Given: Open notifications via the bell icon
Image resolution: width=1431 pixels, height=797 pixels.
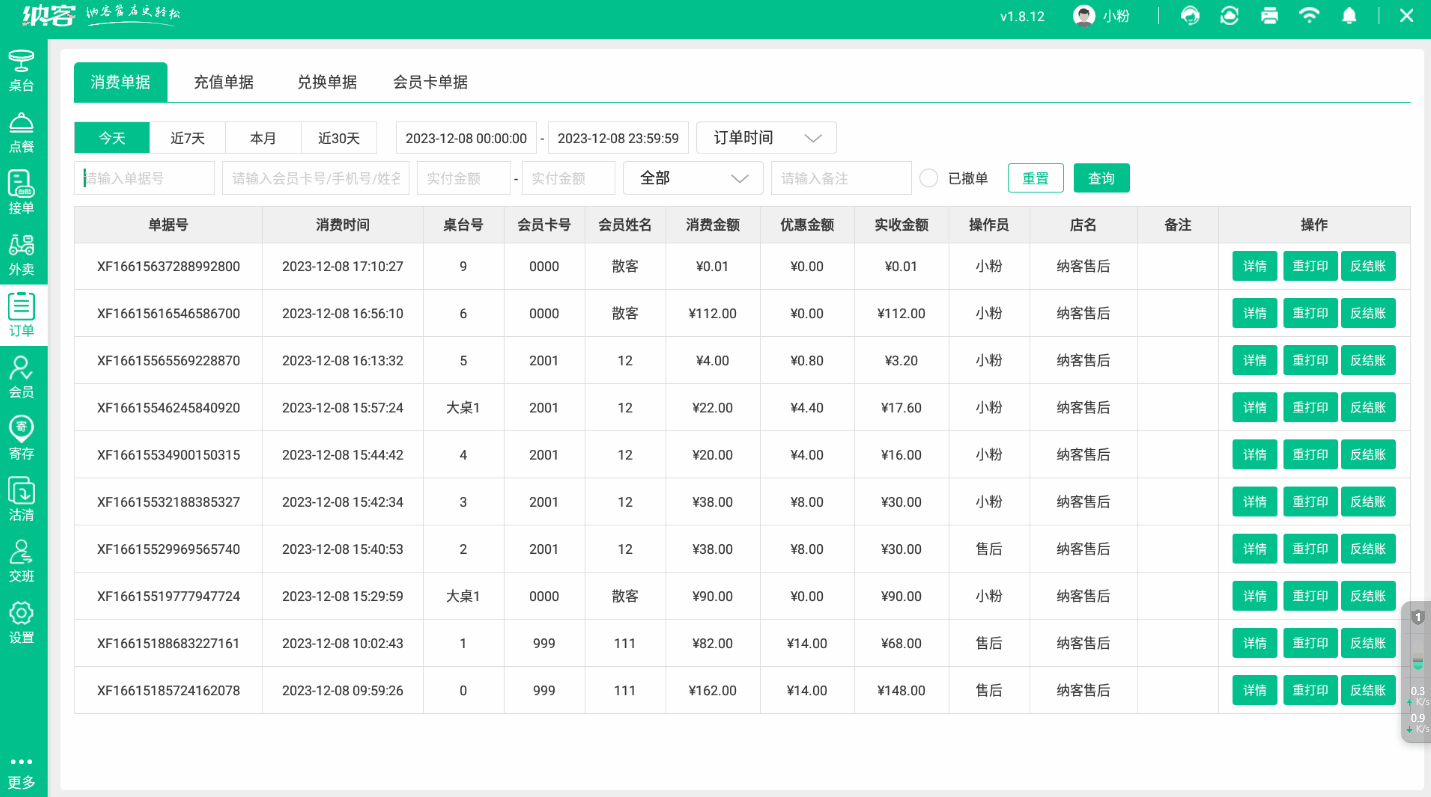Looking at the screenshot, I should click(1349, 16).
